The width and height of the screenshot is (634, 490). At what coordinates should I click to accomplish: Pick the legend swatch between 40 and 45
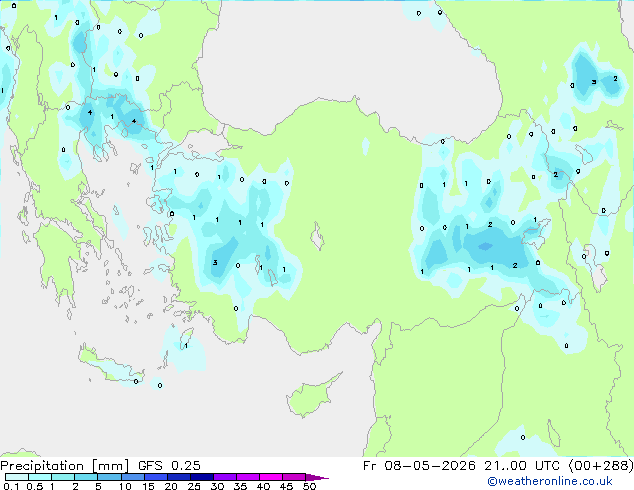tap(271, 477)
